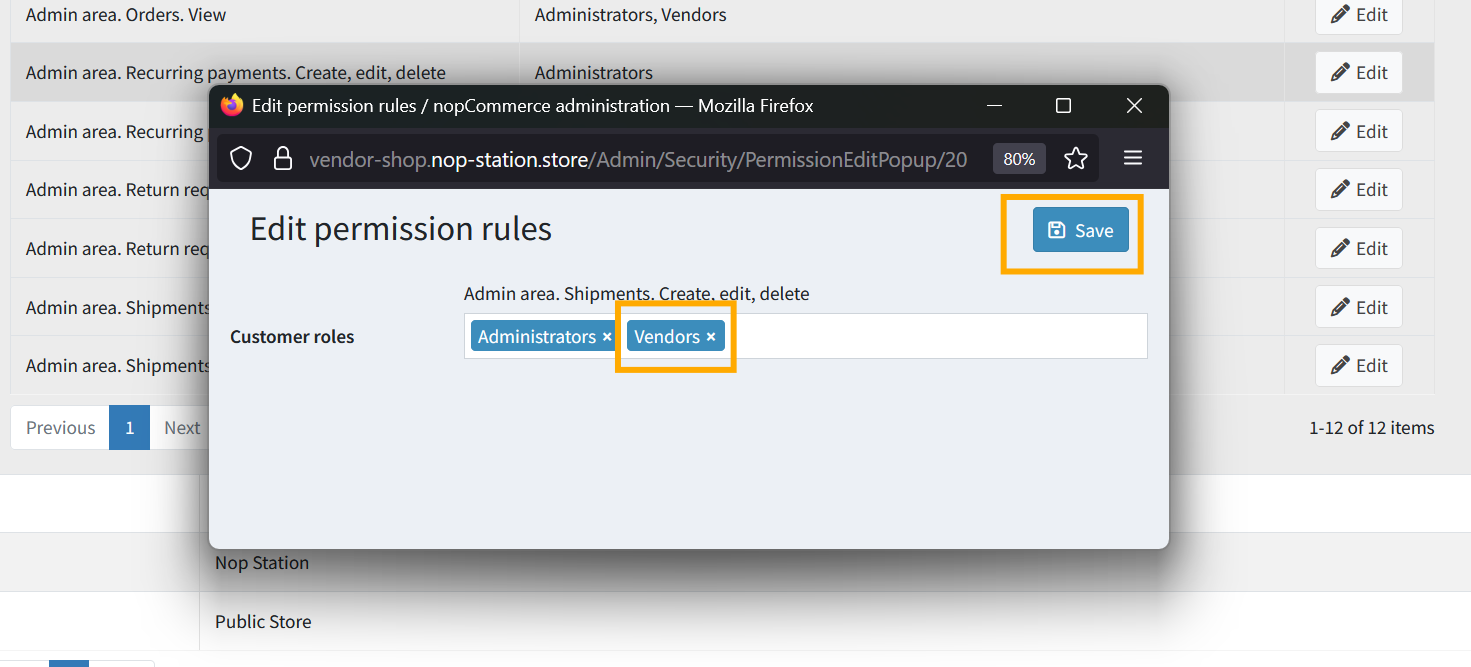Click the Firefox logo in title bar
The image size is (1471, 667).
pyautogui.click(x=232, y=105)
